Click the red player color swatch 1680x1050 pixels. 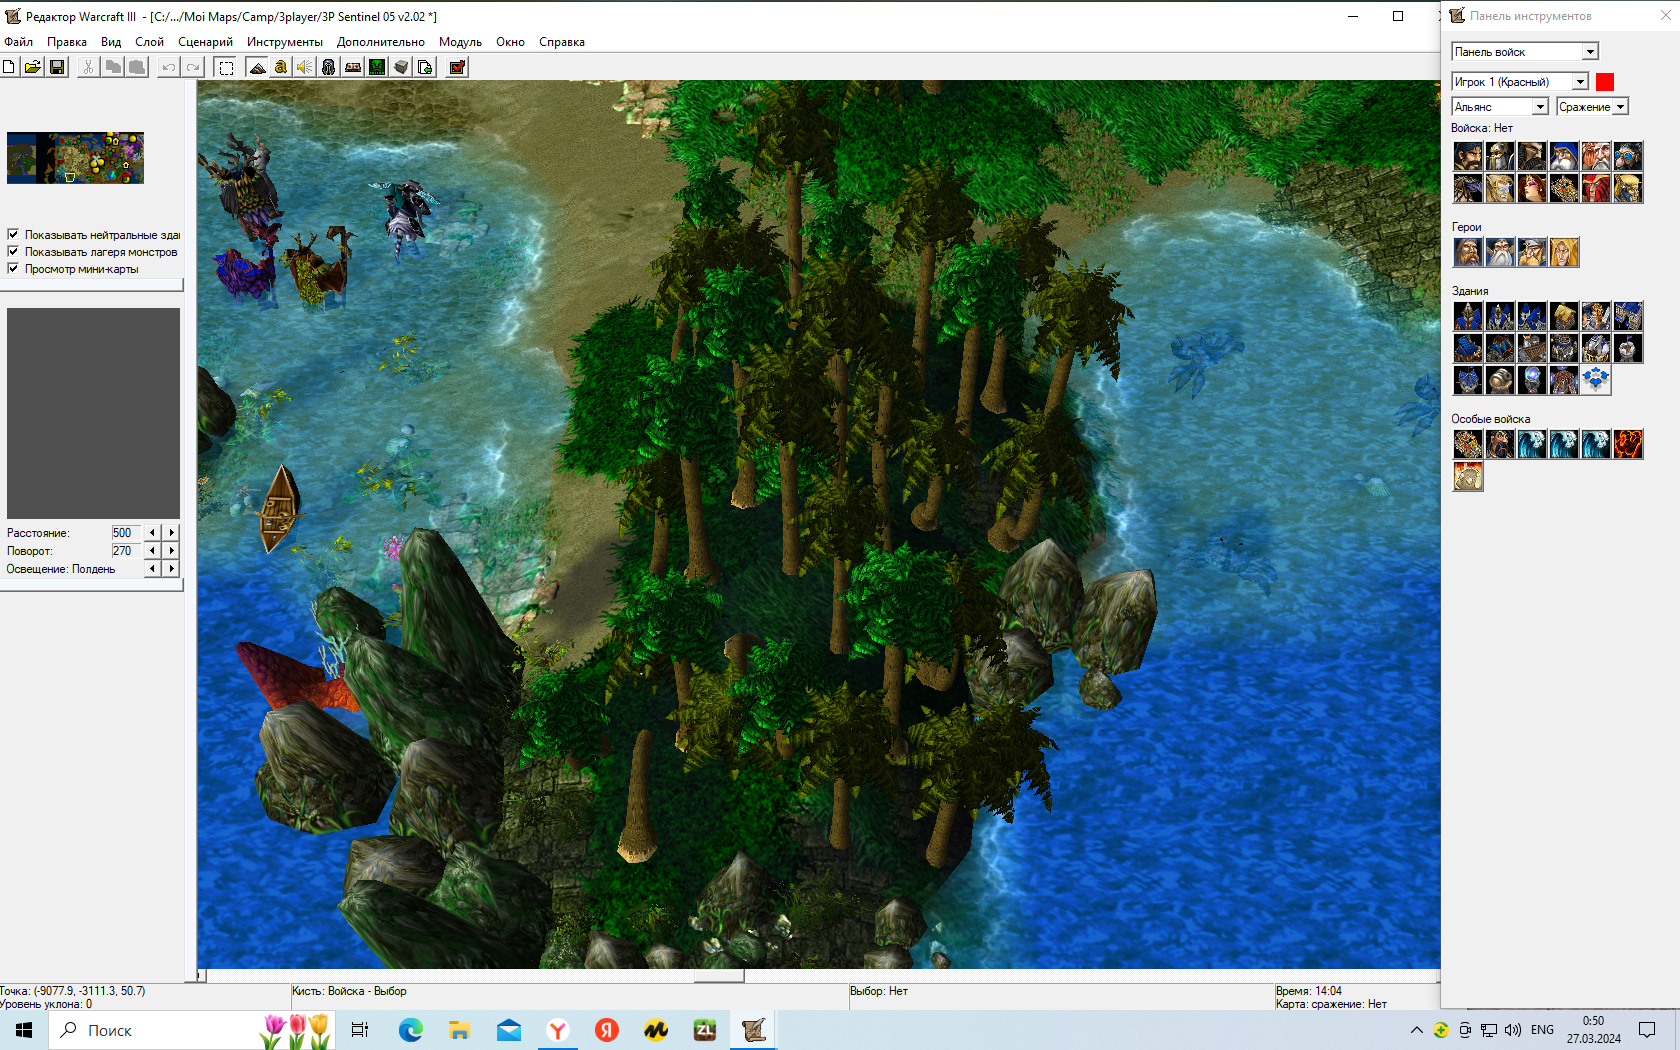1605,82
